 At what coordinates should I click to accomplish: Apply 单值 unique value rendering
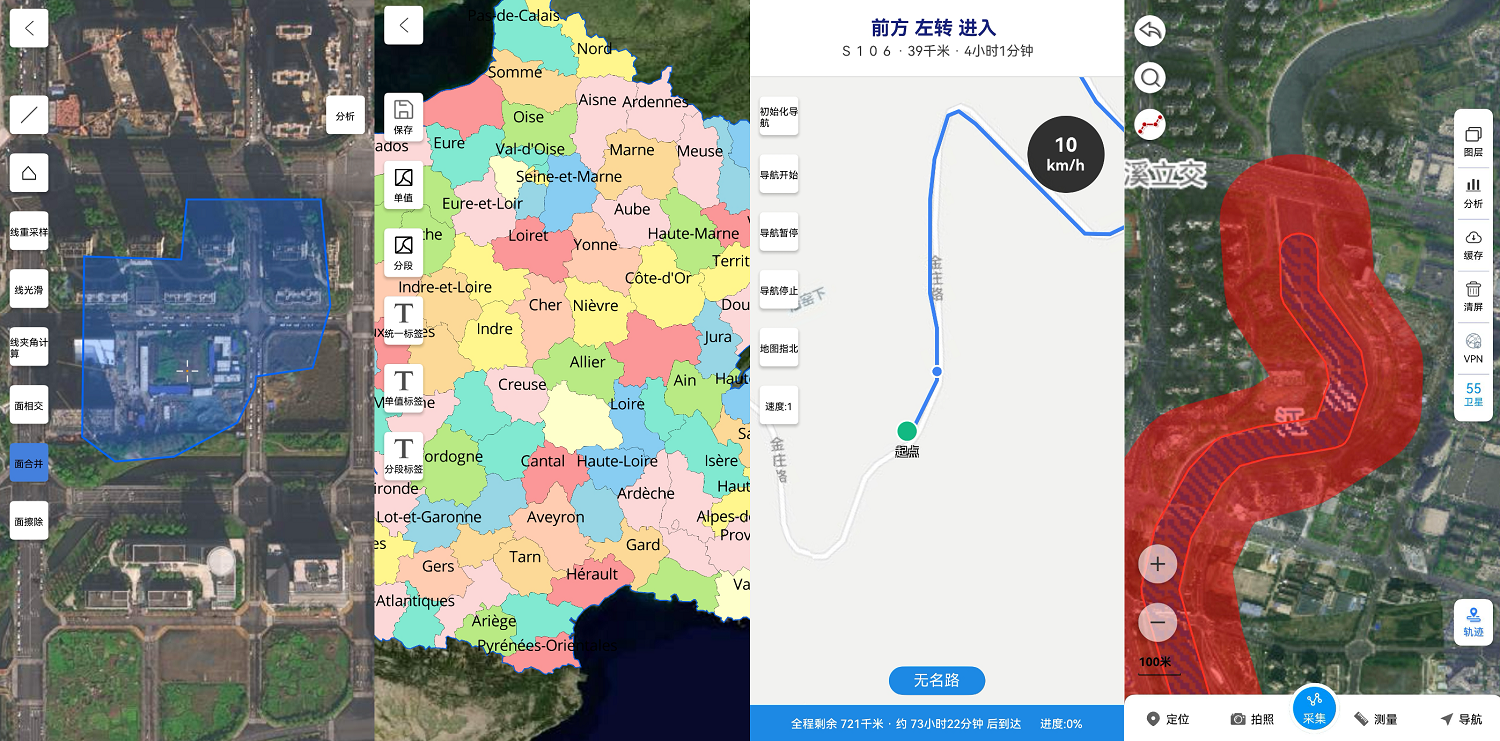404,186
